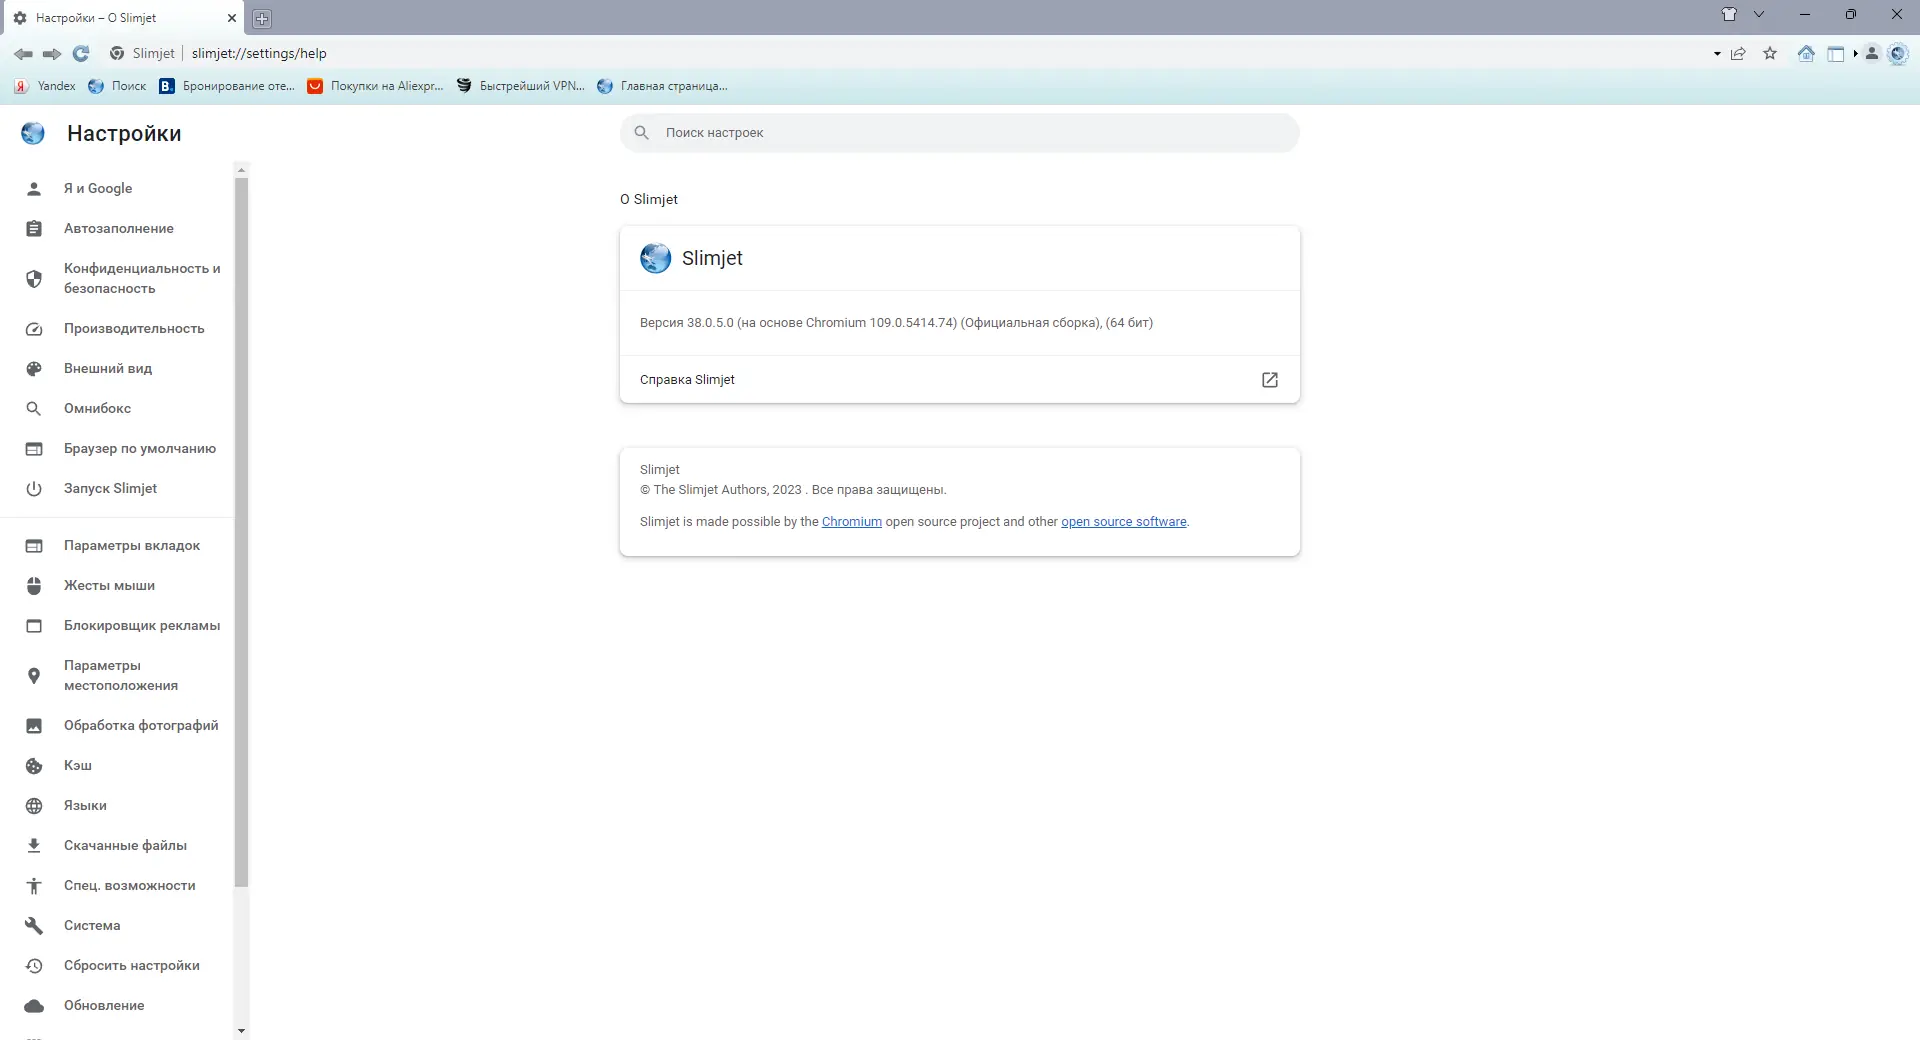Click the sidebar scrollbar thumb
The height and width of the screenshot is (1040, 1920).
coord(241,532)
